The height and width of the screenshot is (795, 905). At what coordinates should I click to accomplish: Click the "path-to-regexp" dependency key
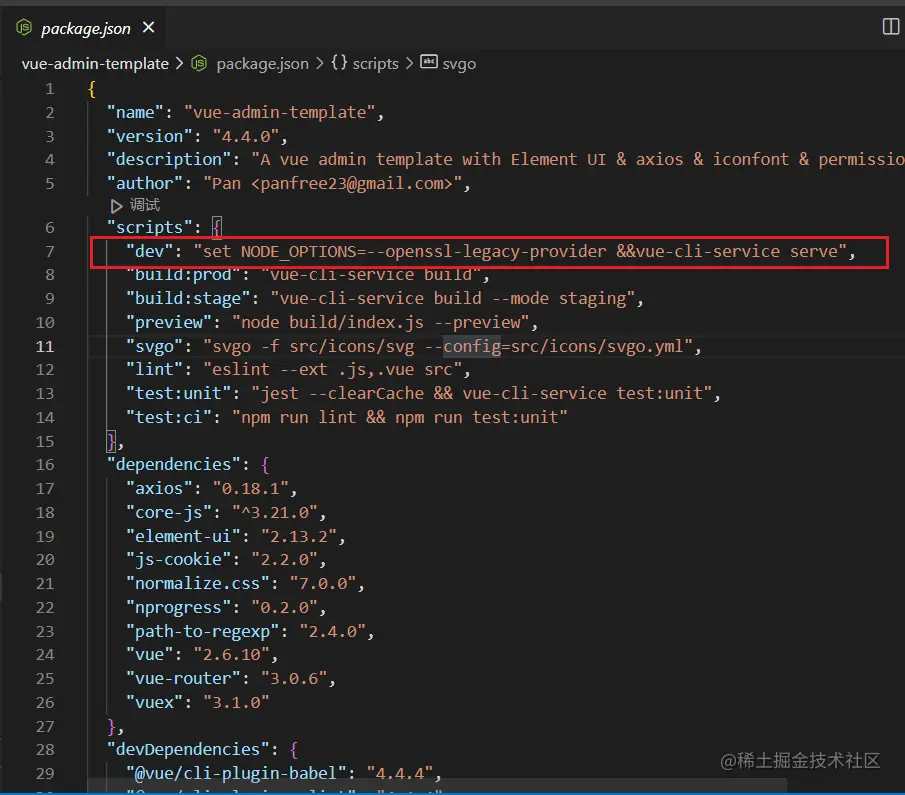point(203,632)
